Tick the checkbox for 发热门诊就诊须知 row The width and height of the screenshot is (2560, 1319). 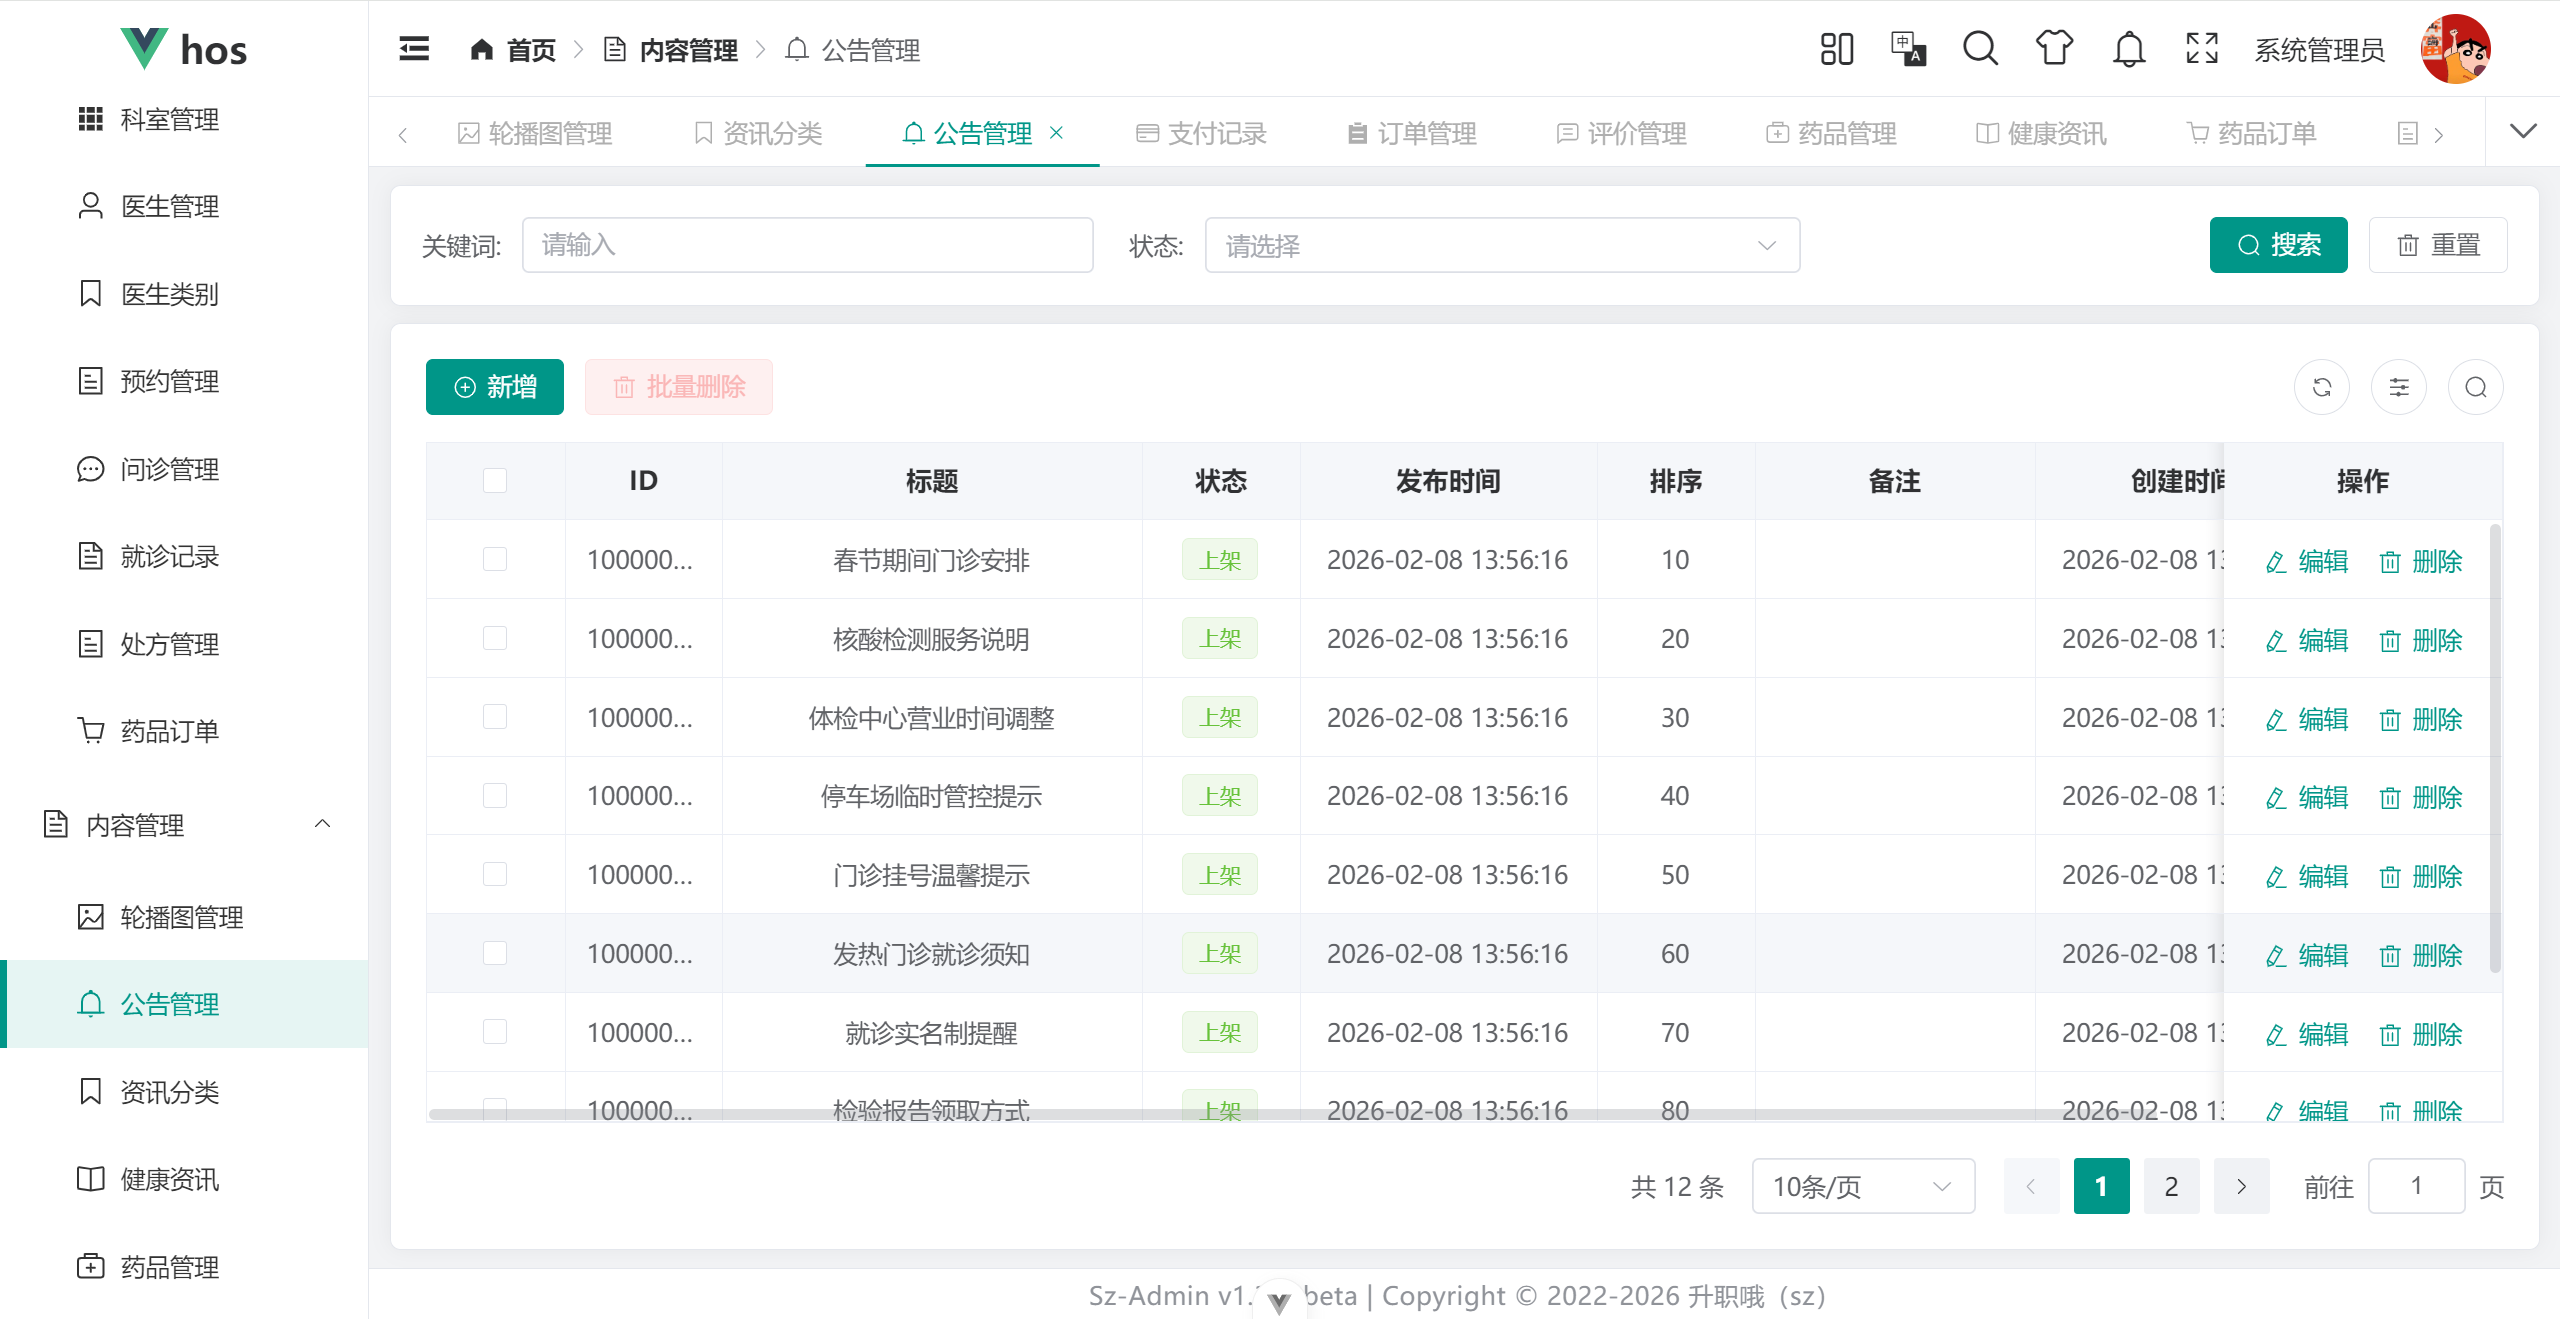pyautogui.click(x=495, y=953)
